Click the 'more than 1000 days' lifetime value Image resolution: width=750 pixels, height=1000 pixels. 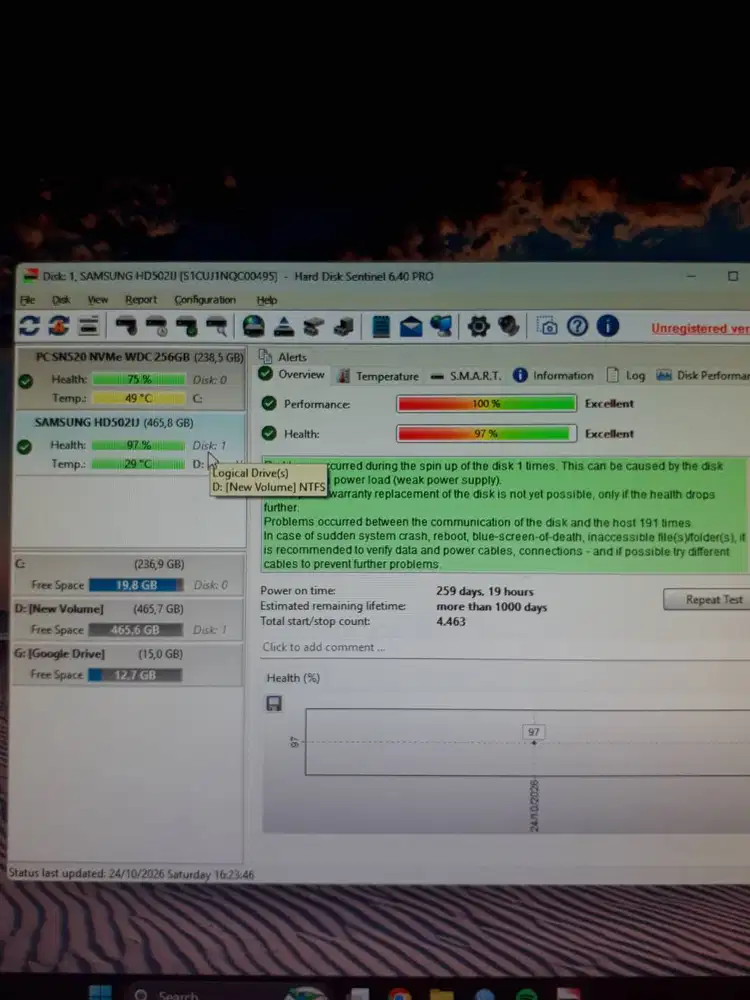coord(492,607)
